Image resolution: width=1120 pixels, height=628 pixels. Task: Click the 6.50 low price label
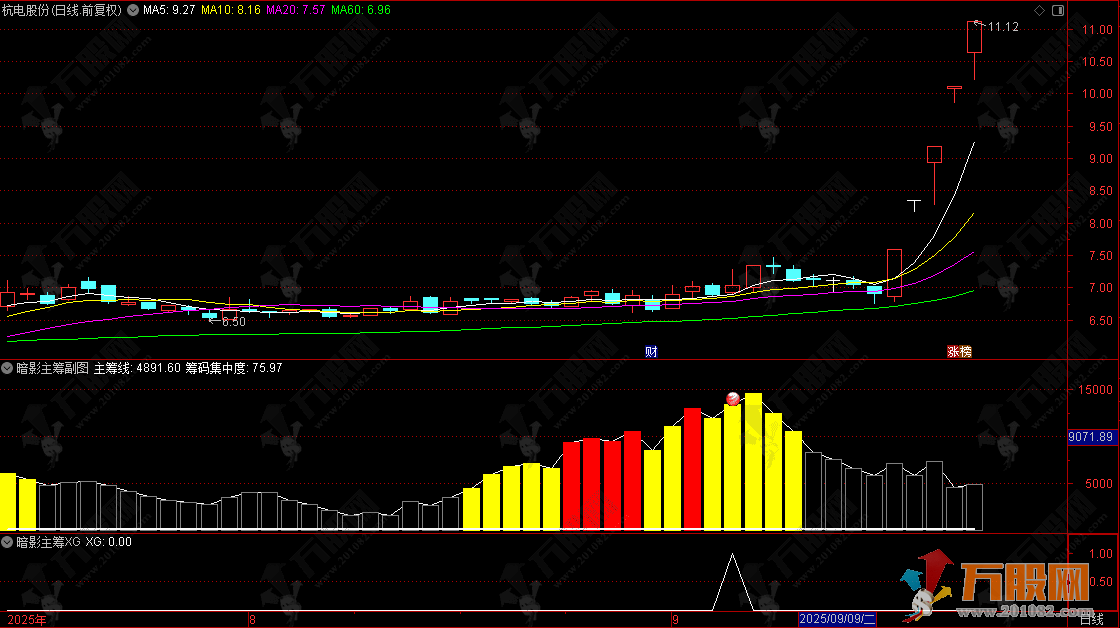[234, 322]
